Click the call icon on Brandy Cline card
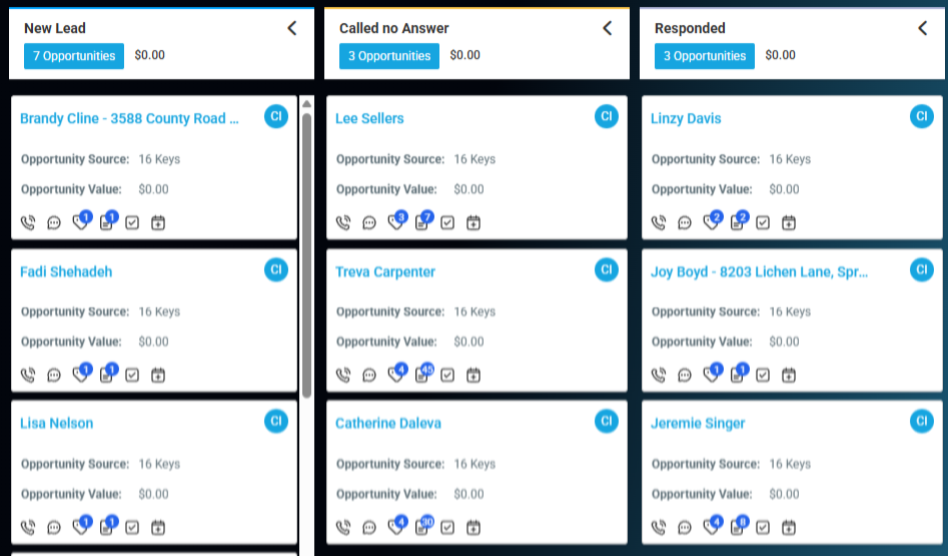948x556 pixels. click(28, 223)
